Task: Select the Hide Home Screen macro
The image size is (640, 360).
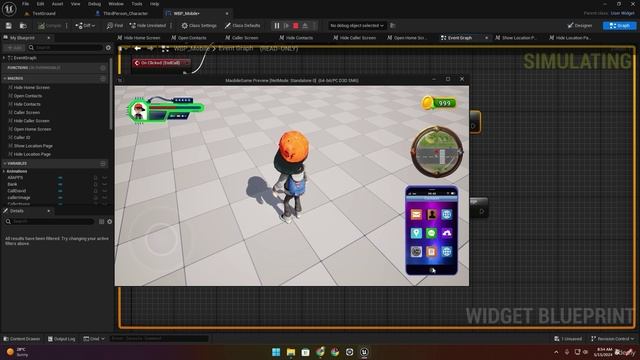Action: click(x=31, y=87)
